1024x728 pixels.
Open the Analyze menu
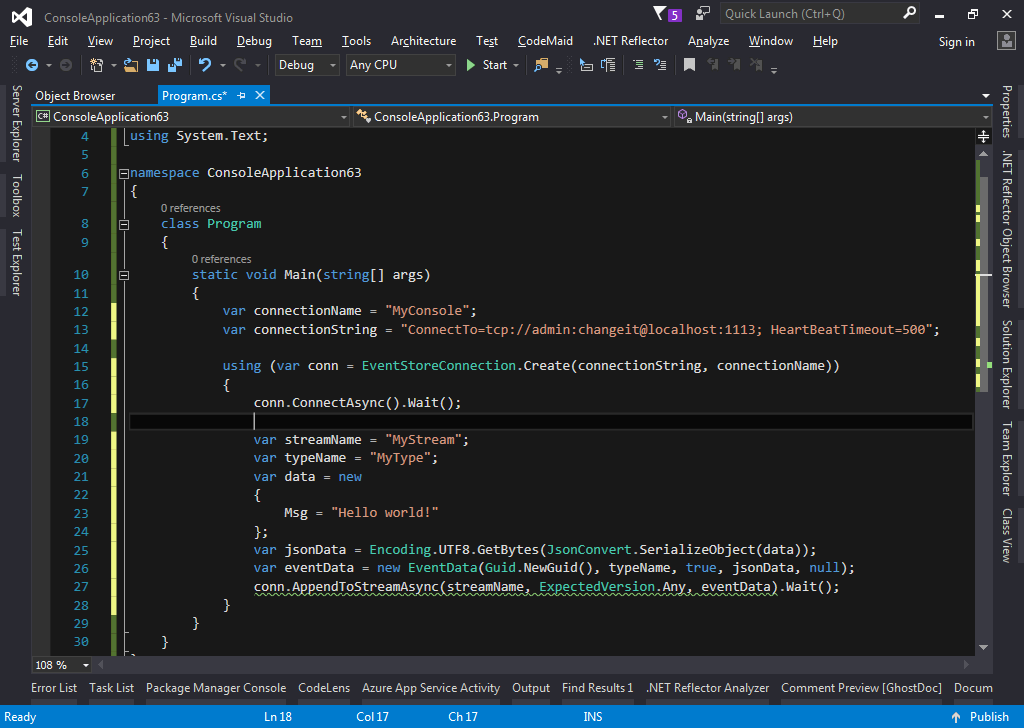tap(708, 40)
